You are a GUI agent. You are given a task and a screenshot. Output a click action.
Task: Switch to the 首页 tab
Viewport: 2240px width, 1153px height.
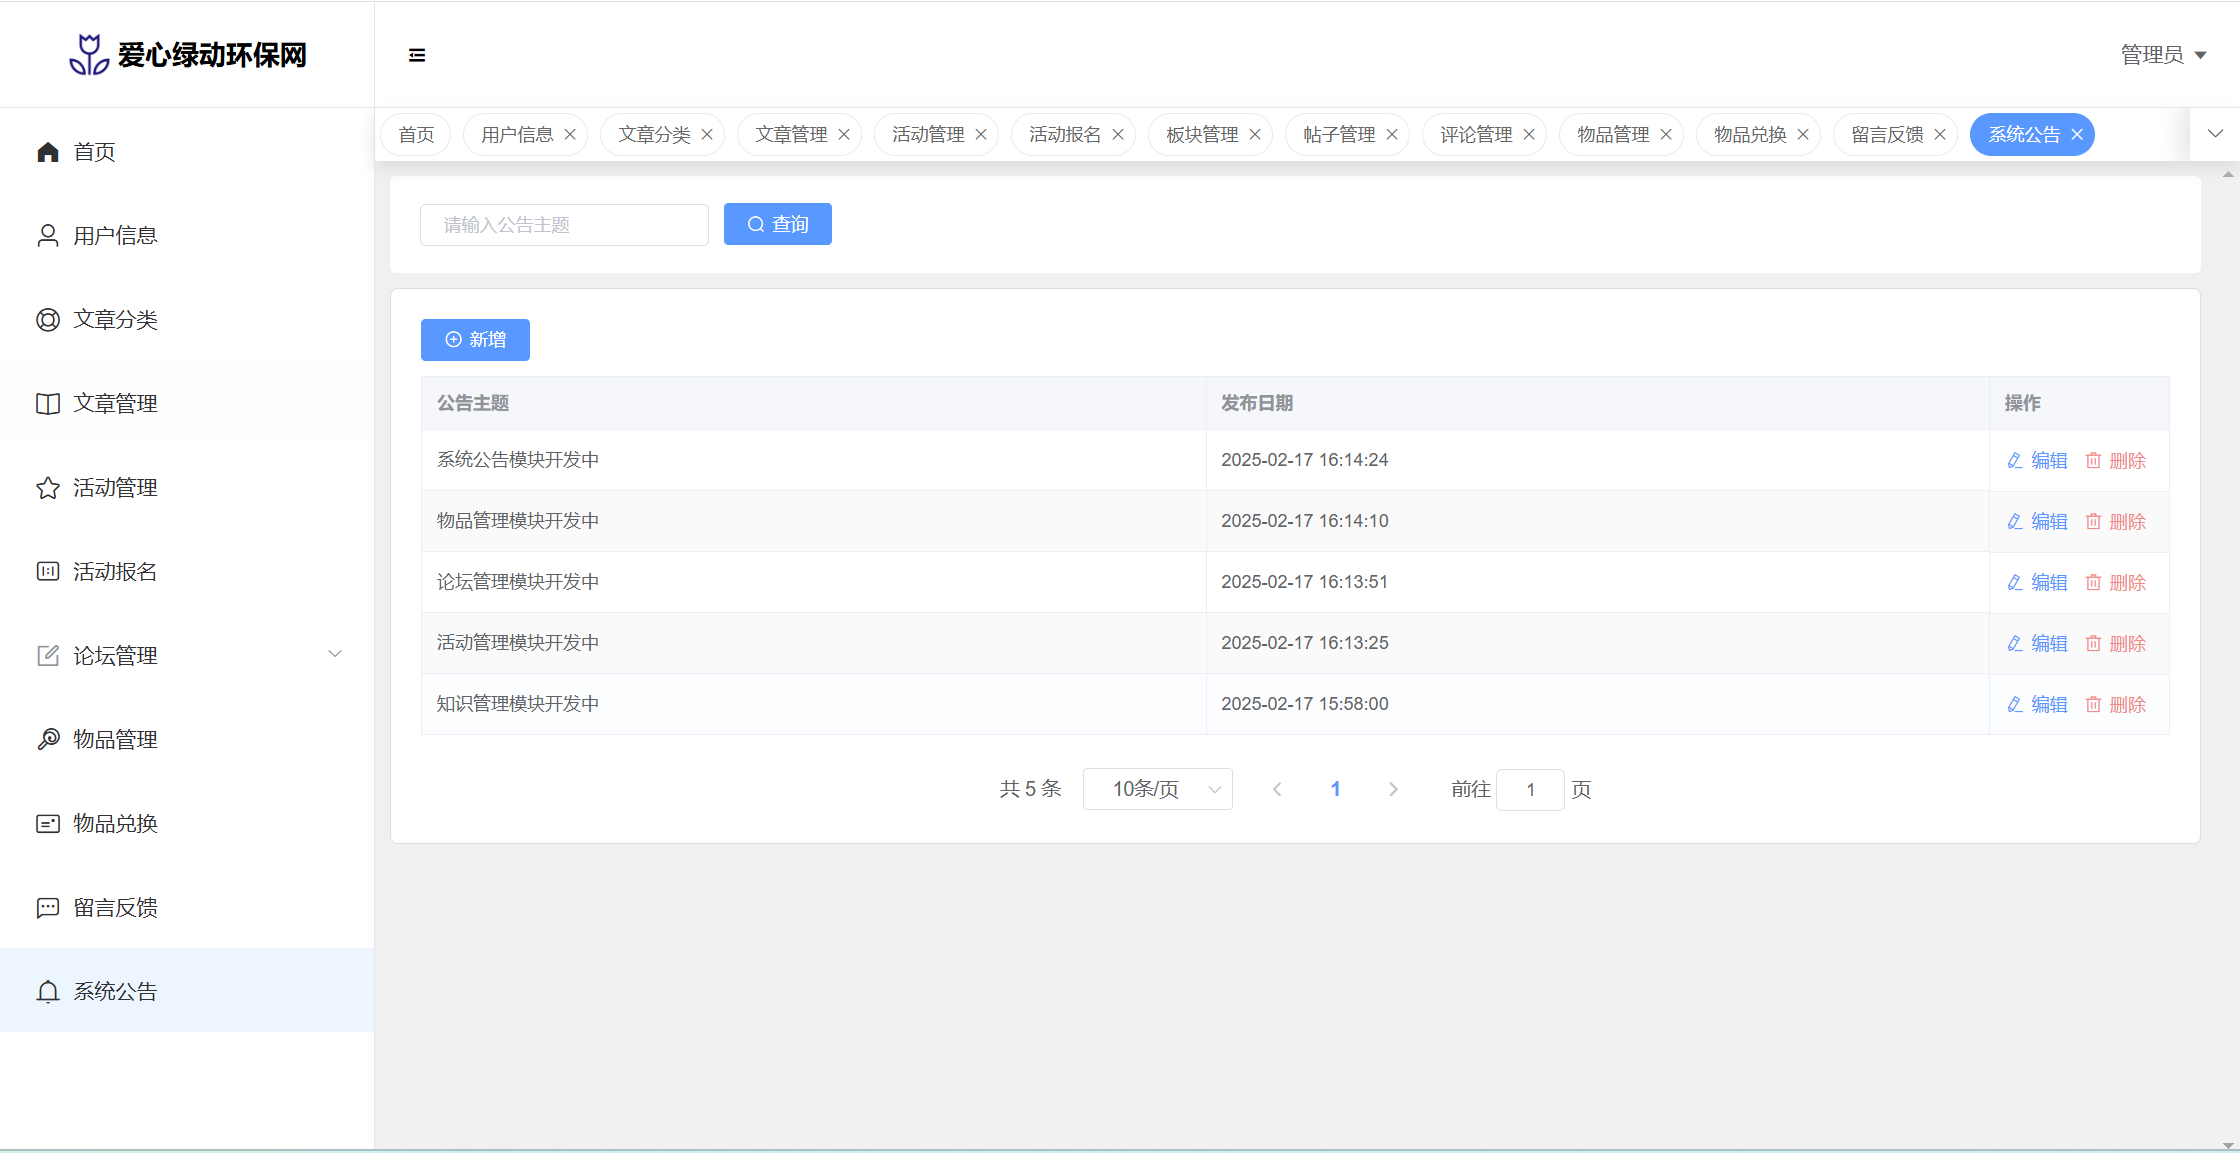tap(416, 135)
